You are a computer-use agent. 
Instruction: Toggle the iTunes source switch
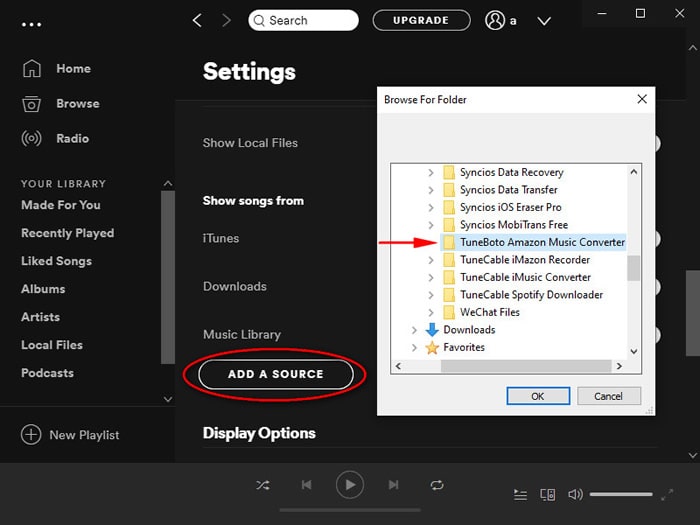657,239
